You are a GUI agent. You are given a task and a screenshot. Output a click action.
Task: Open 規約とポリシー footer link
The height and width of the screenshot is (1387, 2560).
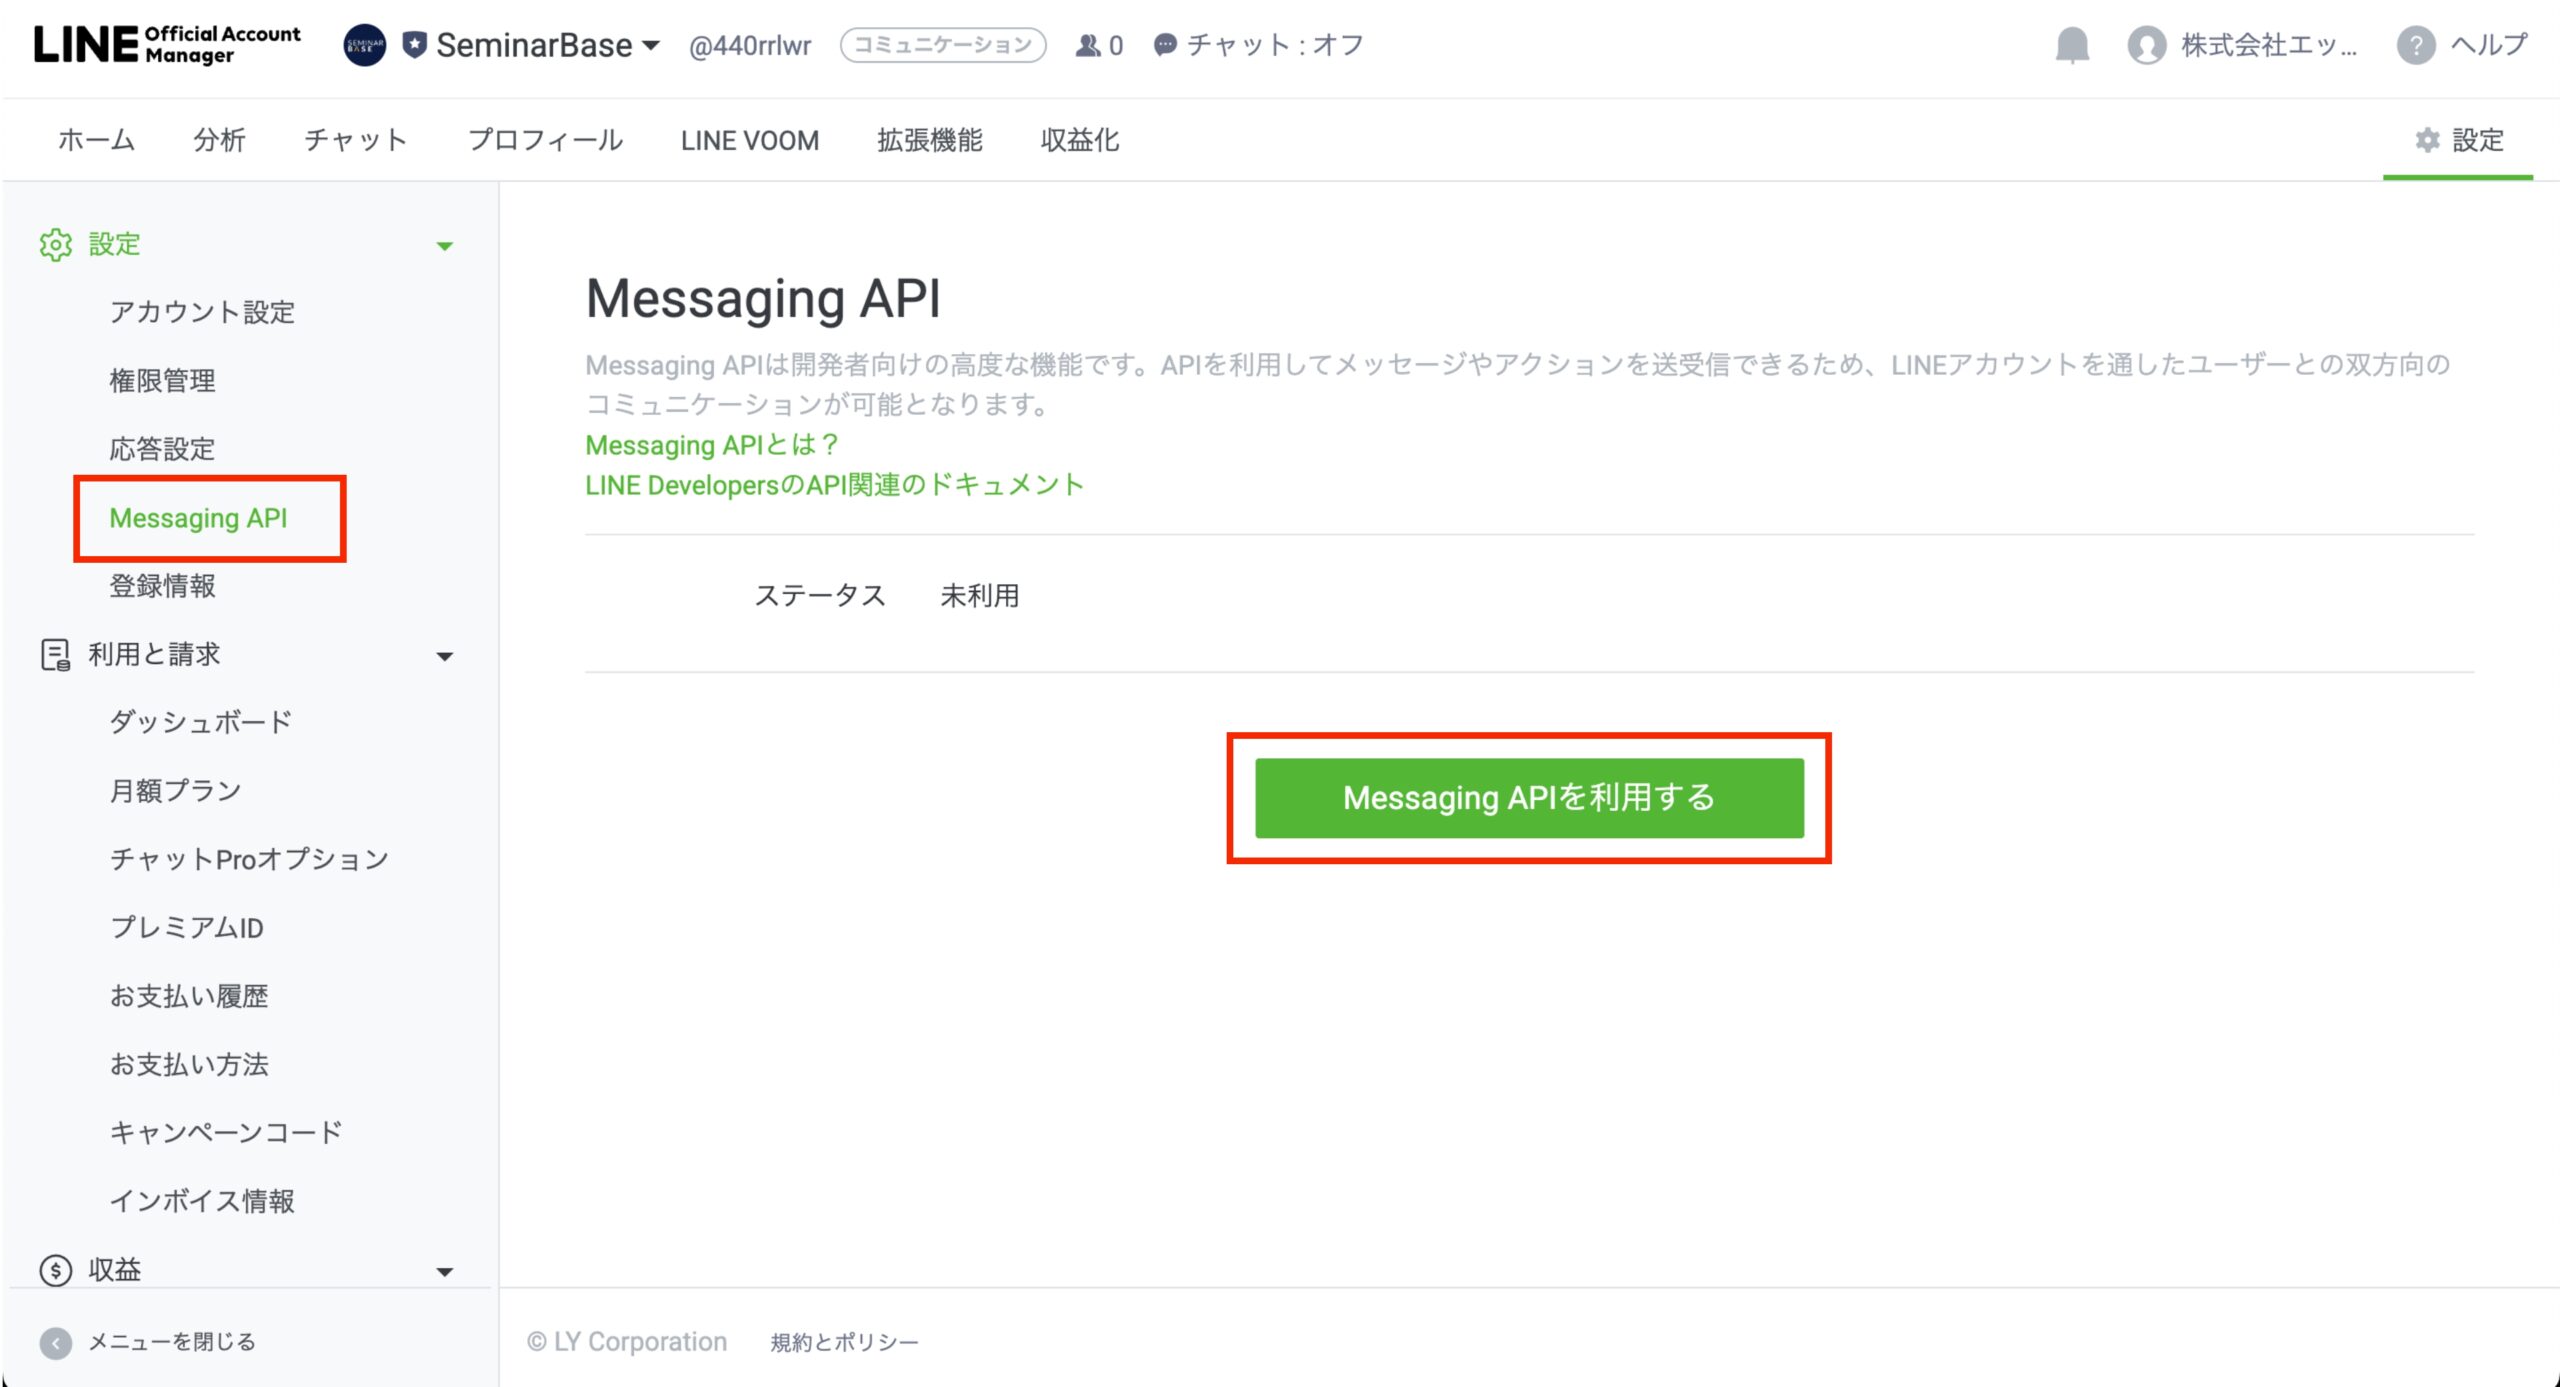(844, 1342)
